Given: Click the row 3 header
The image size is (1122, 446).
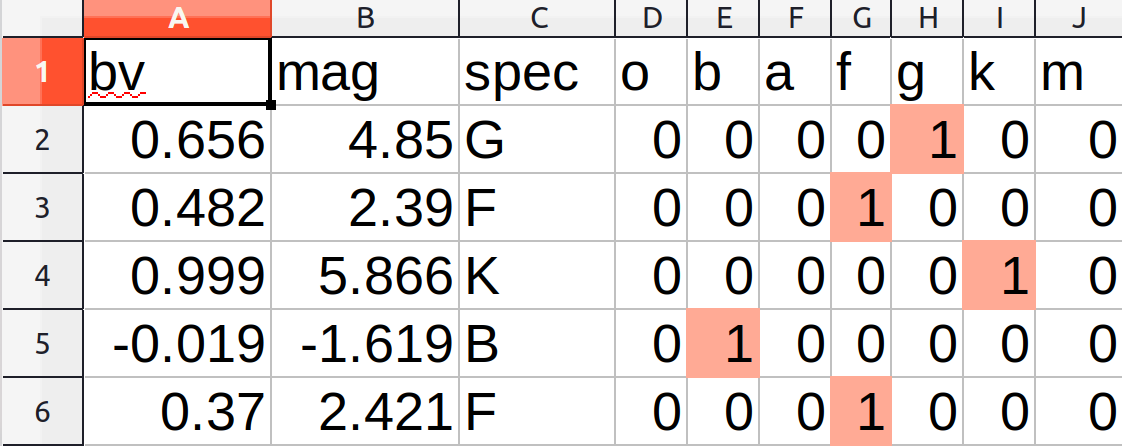Looking at the screenshot, I should pyautogui.click(x=41, y=208).
